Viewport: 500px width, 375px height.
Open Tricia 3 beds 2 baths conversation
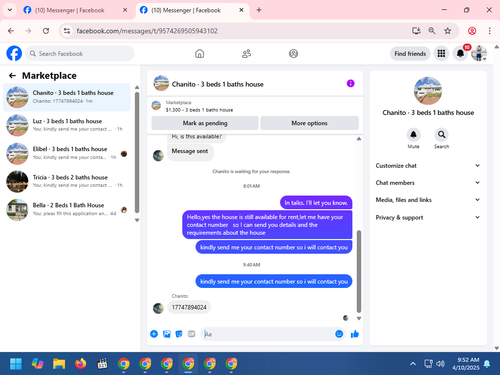point(67,181)
